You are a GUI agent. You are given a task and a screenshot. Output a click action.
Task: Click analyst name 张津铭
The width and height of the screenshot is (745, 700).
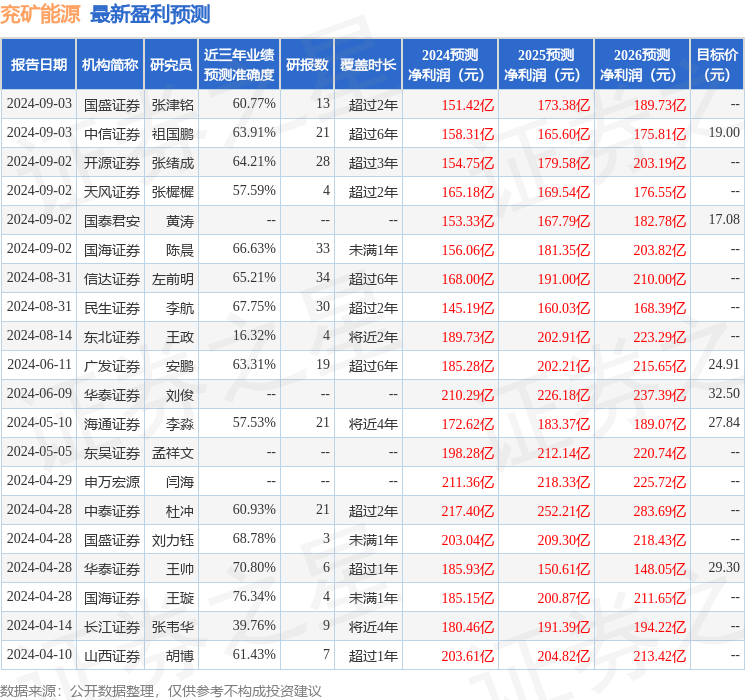coord(173,105)
